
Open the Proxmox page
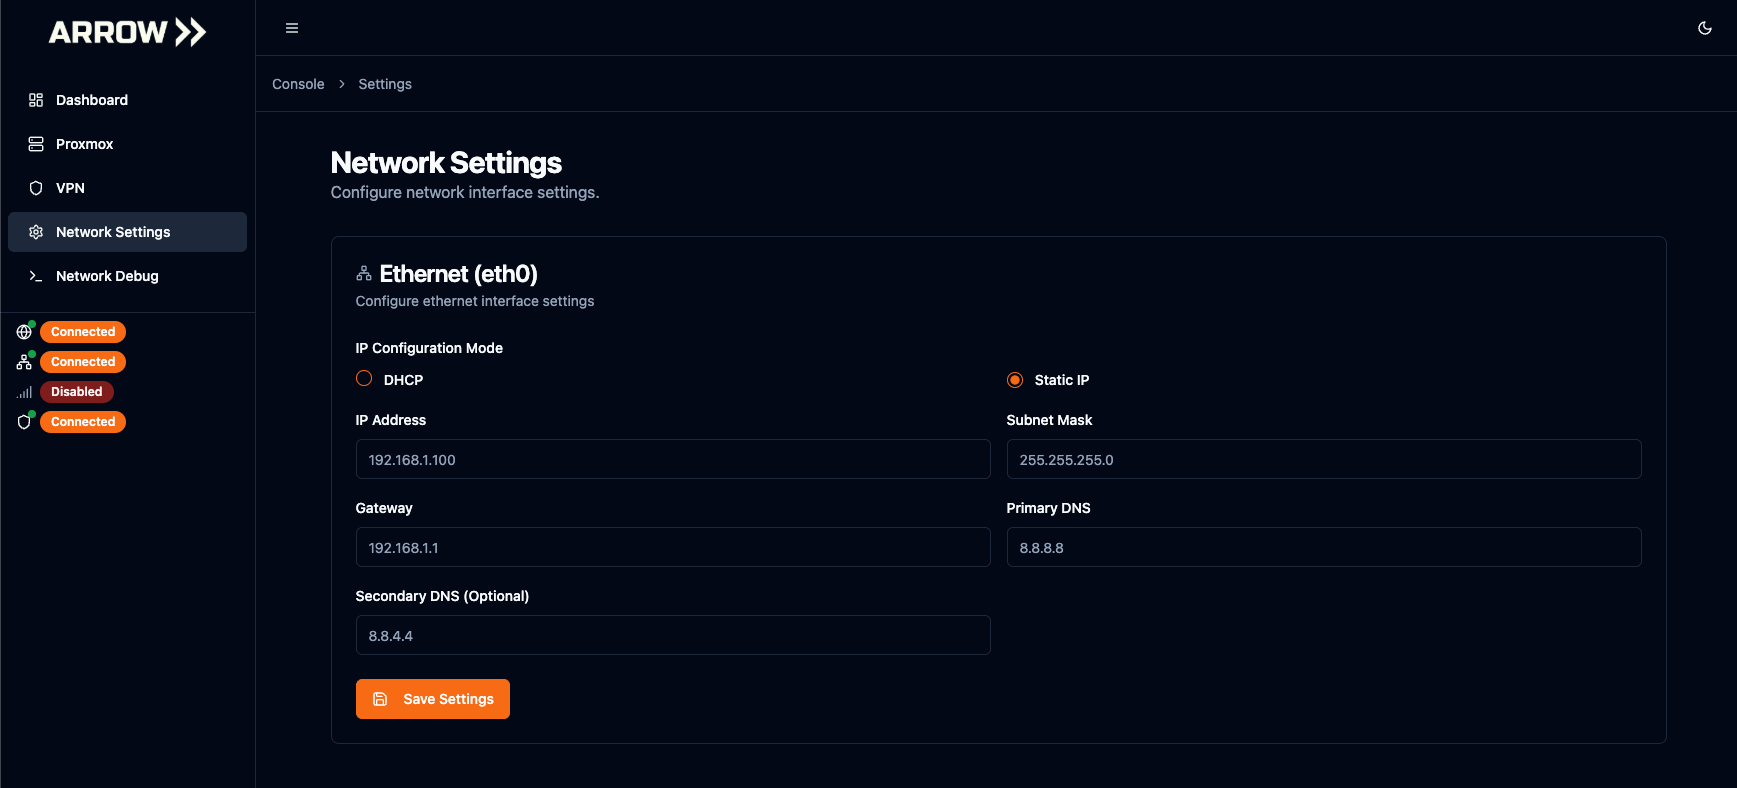click(x=85, y=144)
